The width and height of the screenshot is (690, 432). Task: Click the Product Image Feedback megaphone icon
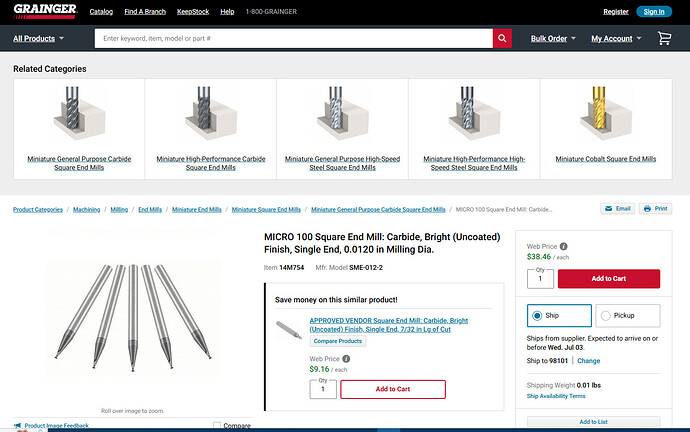pyautogui.click(x=18, y=425)
